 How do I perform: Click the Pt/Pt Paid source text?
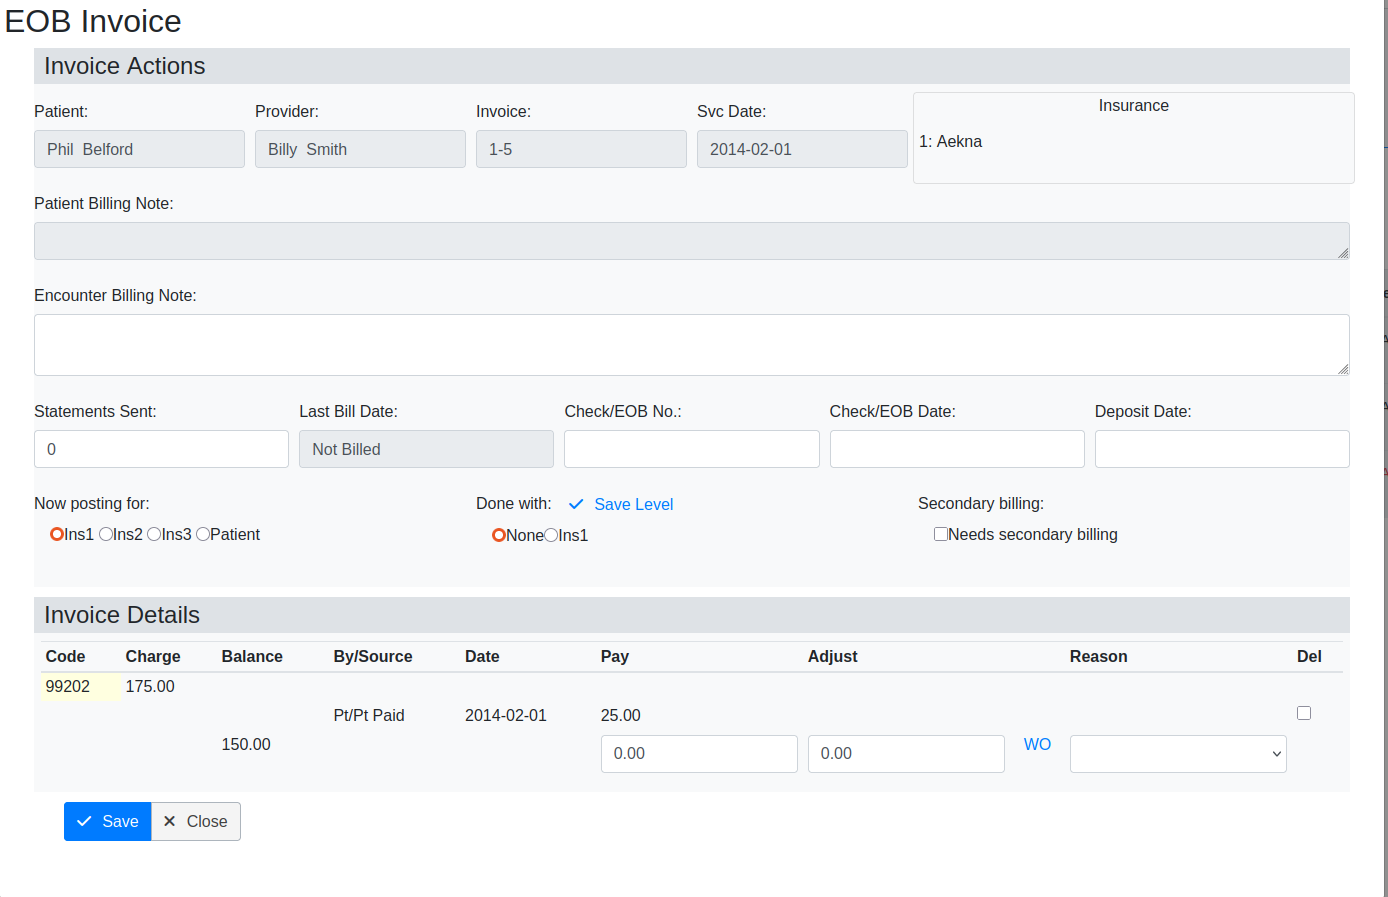[x=369, y=715]
